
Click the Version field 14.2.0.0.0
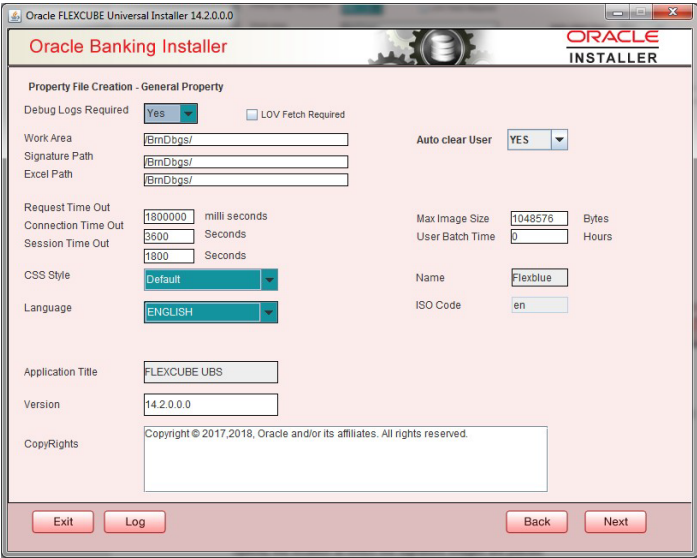pos(211,405)
